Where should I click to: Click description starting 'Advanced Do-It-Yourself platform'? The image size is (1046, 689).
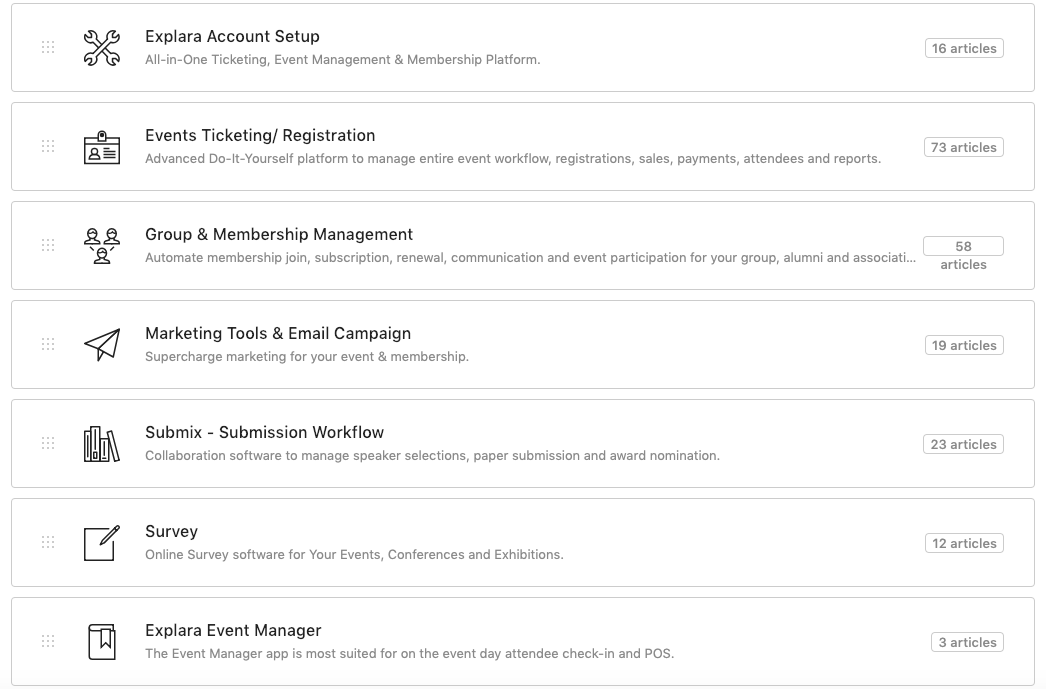click(513, 159)
